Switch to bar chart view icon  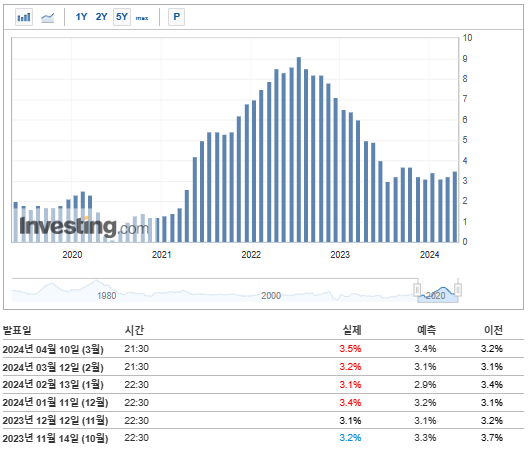click(x=24, y=17)
